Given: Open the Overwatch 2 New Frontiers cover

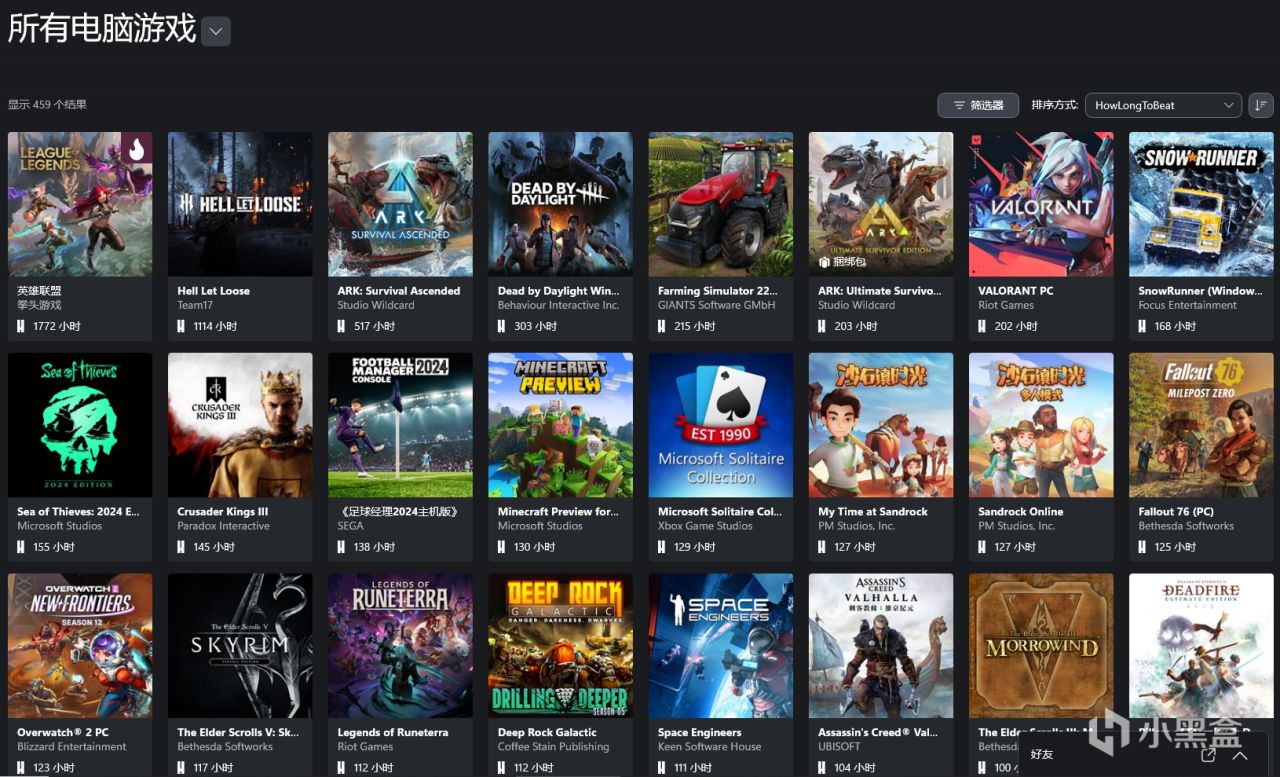Looking at the screenshot, I should (80, 646).
